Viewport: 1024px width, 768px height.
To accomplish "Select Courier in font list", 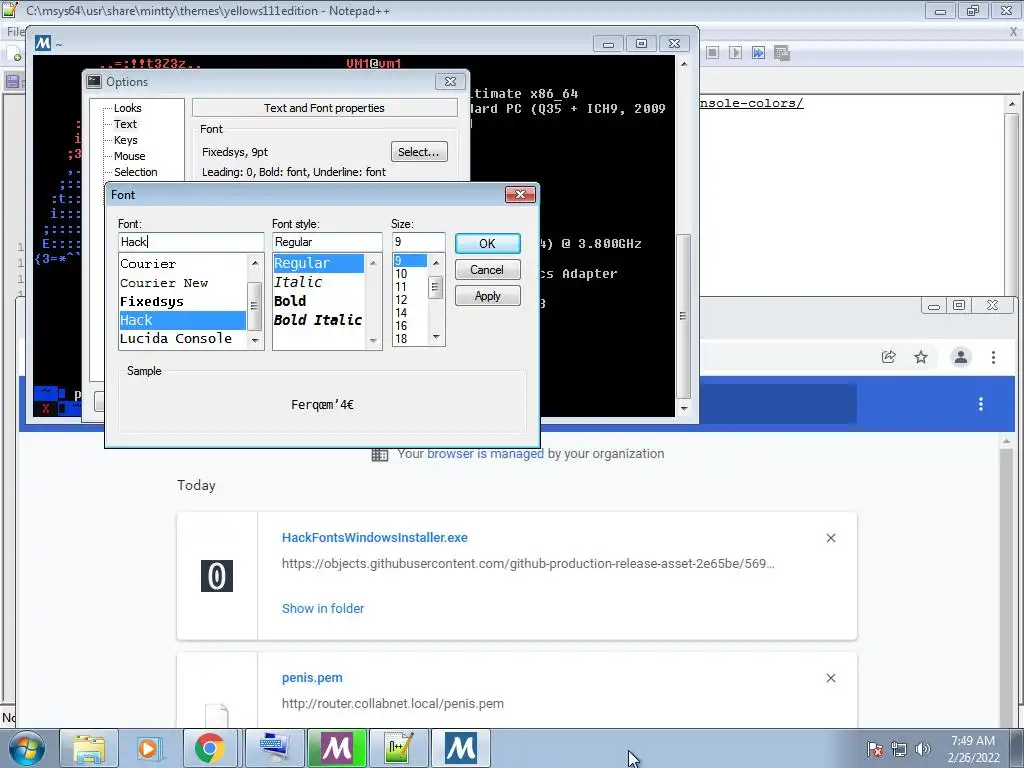I will [183, 264].
